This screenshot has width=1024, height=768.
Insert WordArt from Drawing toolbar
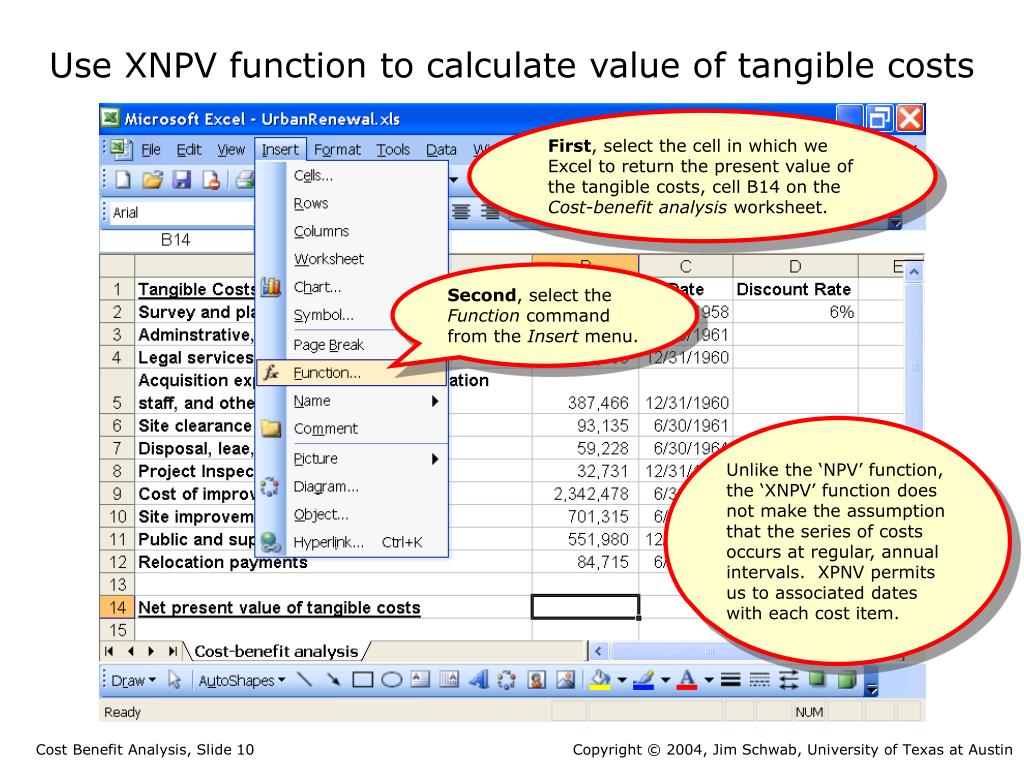pos(479,680)
